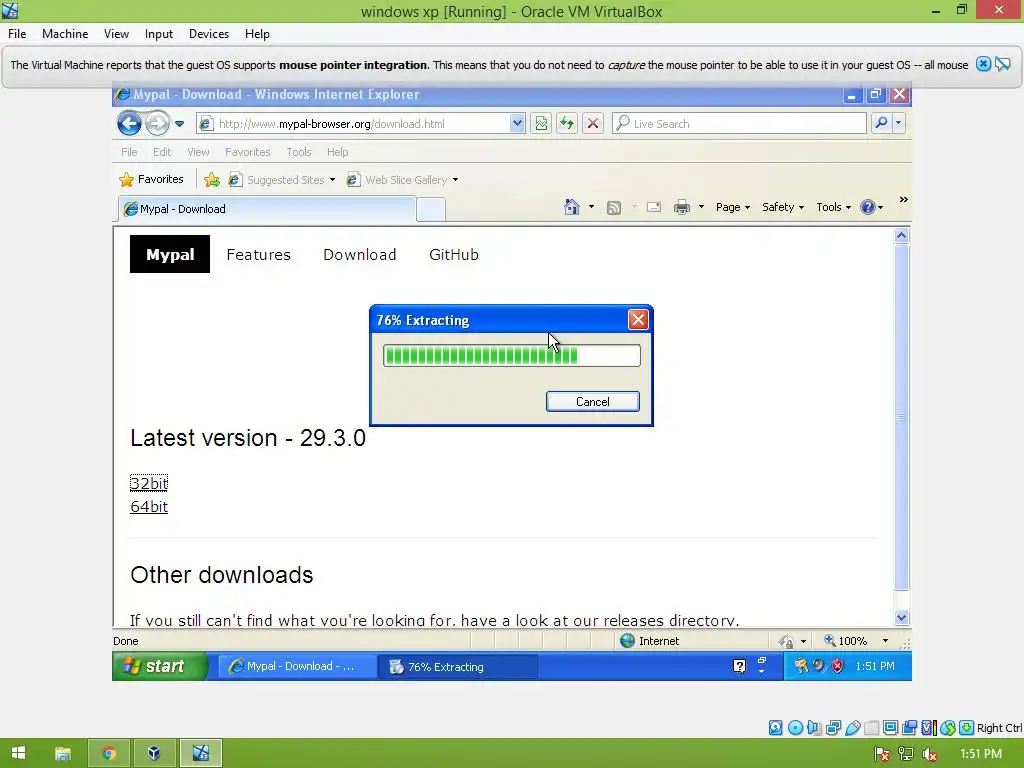Viewport: 1024px width, 768px height.
Task: Click the VirtualBox display indicator icon
Action: (x=890, y=728)
